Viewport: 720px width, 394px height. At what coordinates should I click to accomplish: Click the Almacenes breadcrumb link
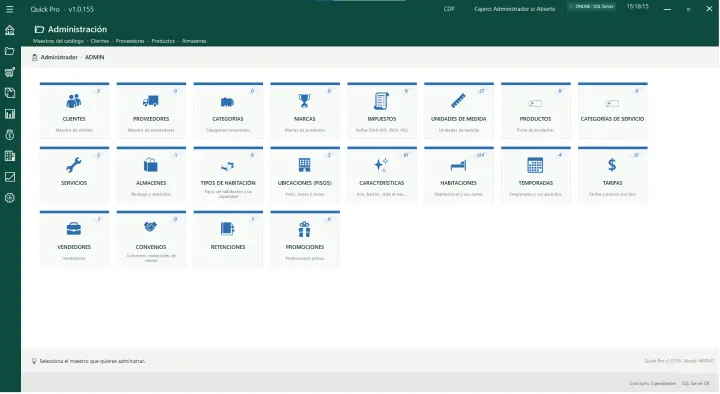(x=194, y=41)
